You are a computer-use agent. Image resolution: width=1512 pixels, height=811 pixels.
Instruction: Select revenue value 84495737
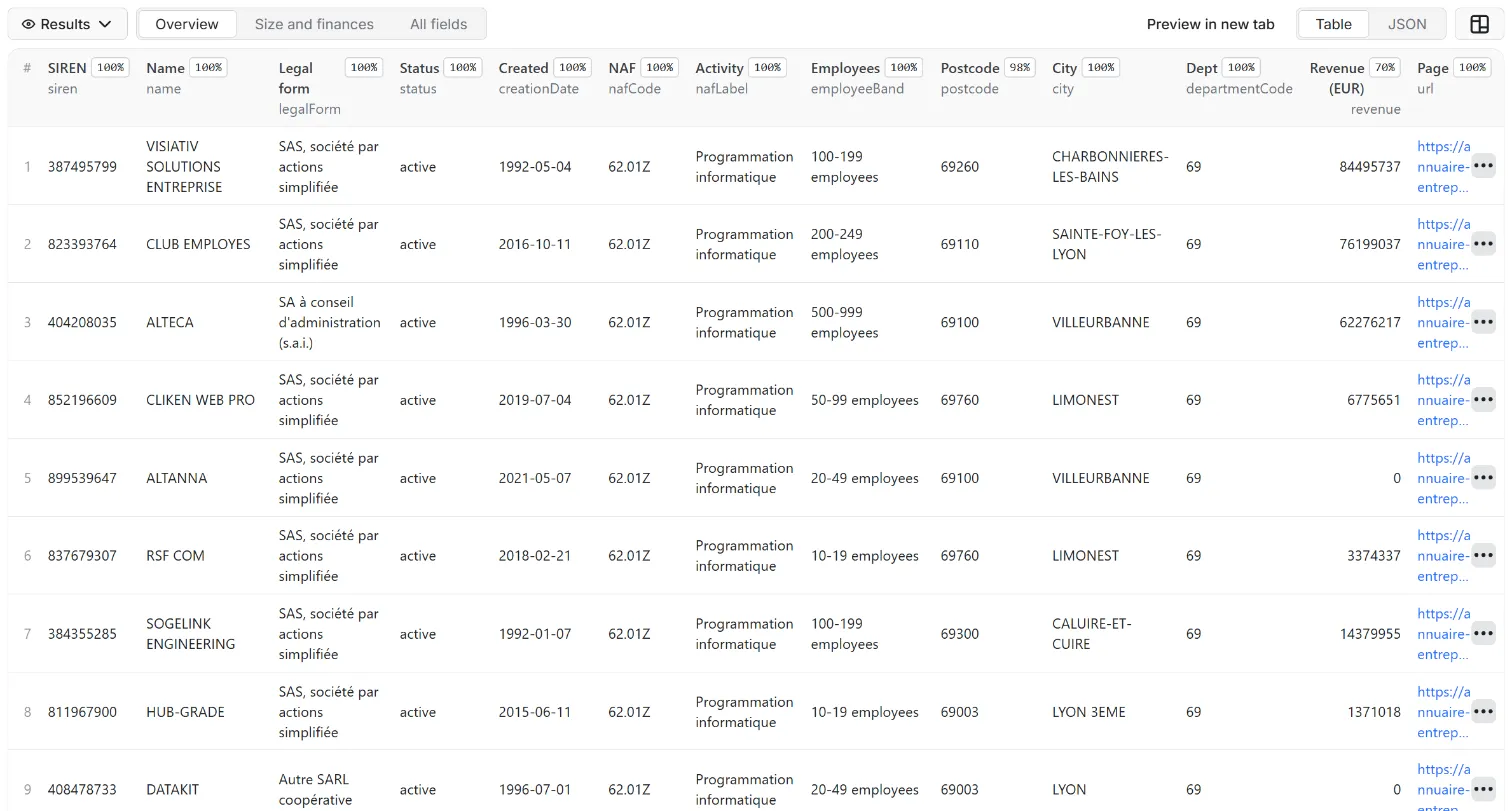click(1370, 167)
